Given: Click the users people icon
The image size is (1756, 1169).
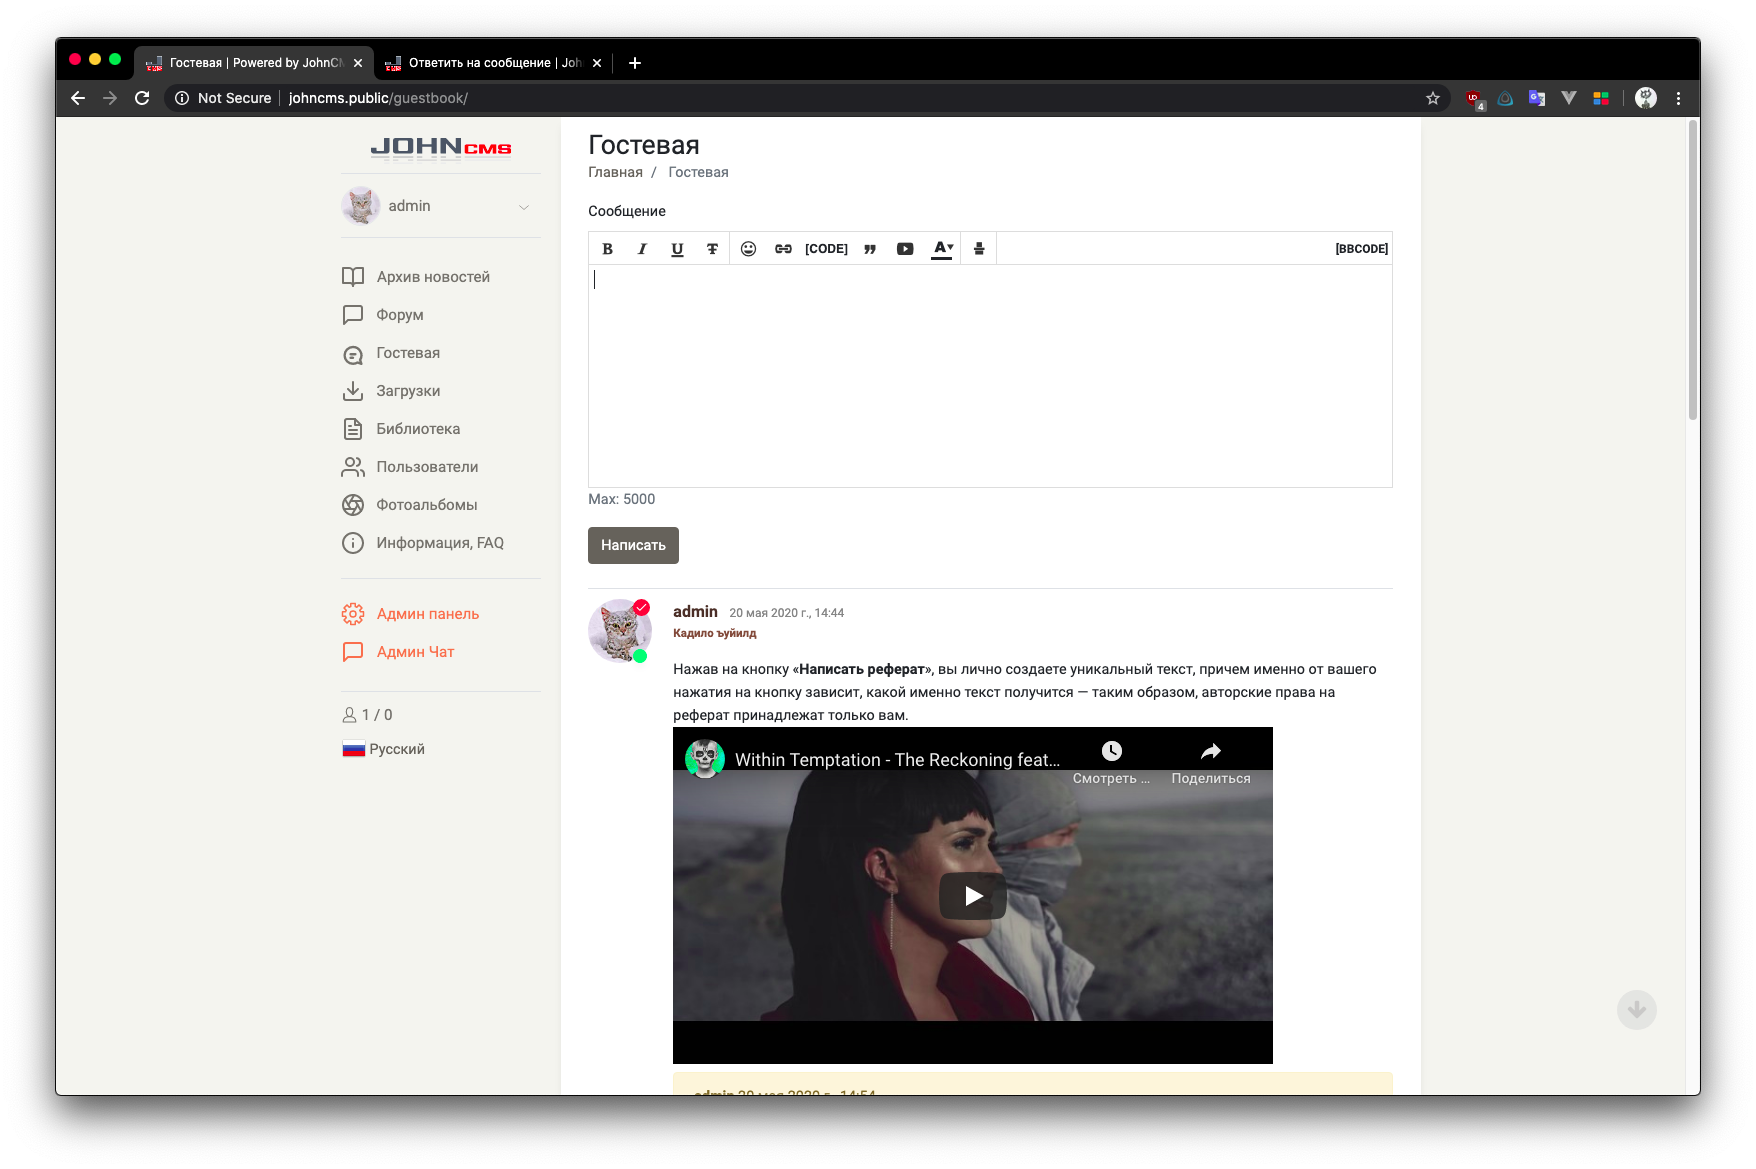Looking at the screenshot, I should click(x=353, y=467).
